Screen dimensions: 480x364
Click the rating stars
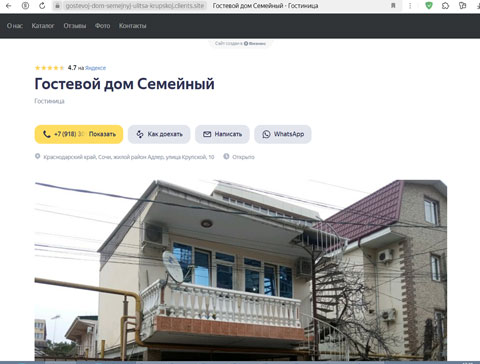click(49, 68)
